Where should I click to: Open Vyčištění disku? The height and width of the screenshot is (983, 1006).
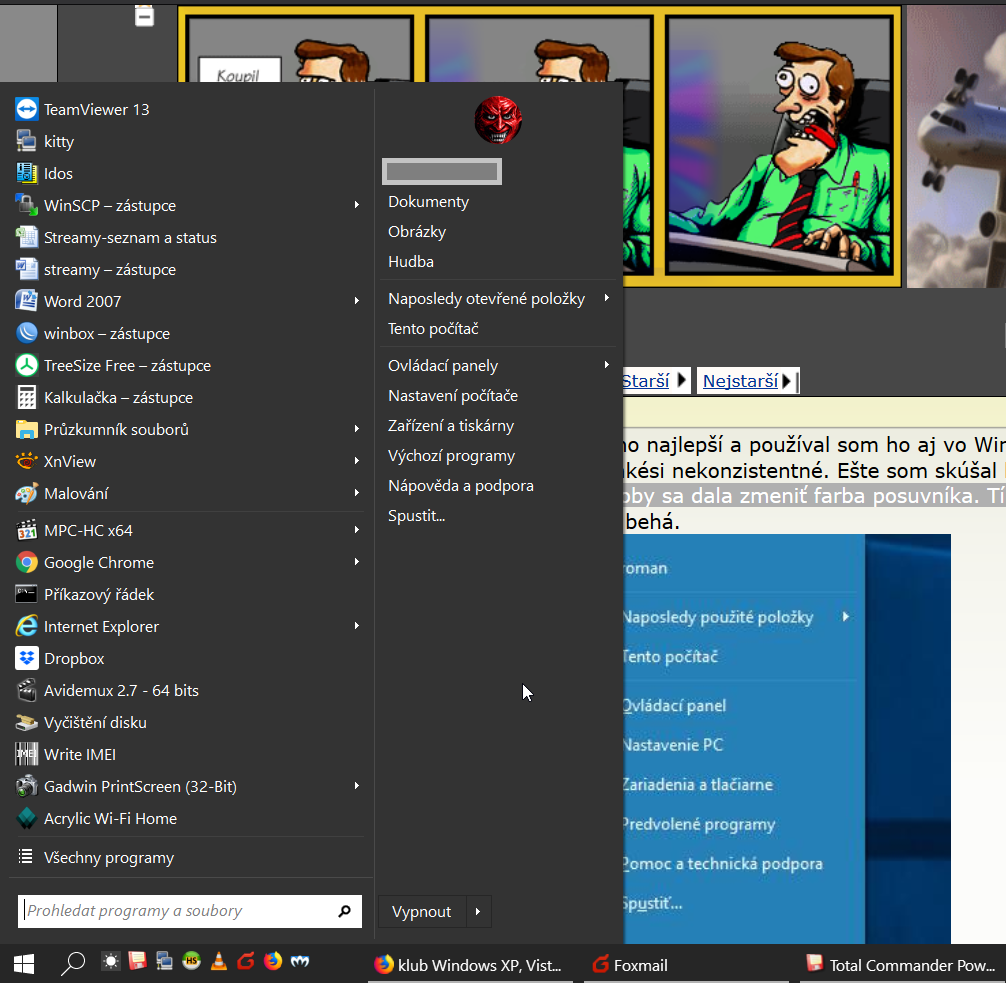pos(188,722)
